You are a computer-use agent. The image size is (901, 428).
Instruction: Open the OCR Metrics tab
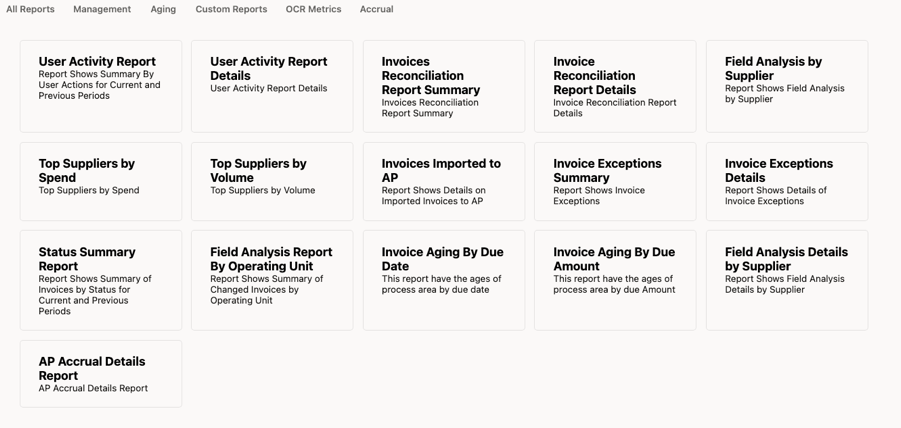pos(313,9)
